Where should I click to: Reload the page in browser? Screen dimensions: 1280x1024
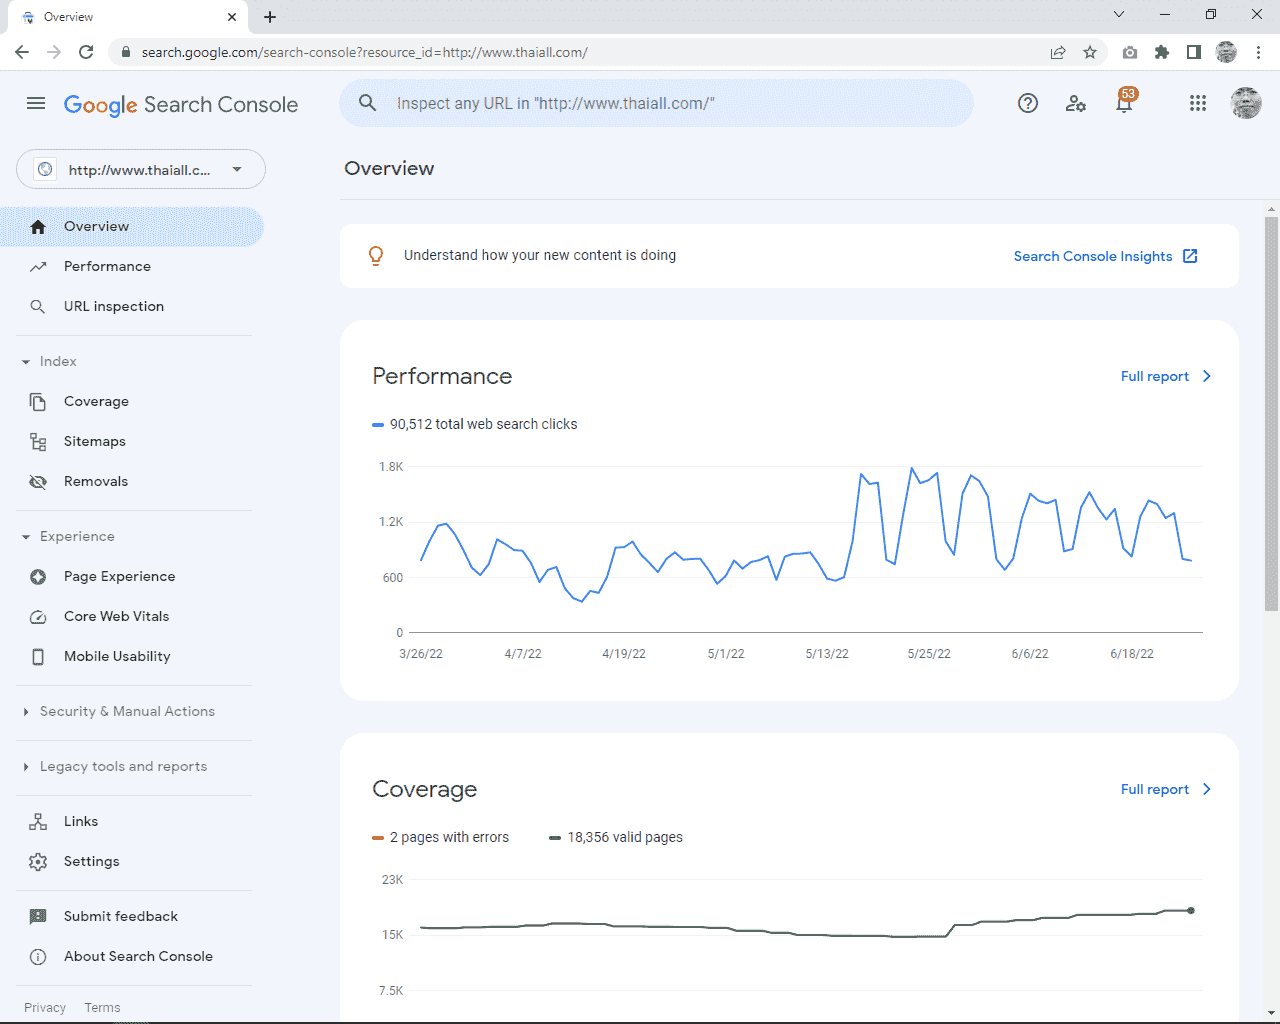86,52
